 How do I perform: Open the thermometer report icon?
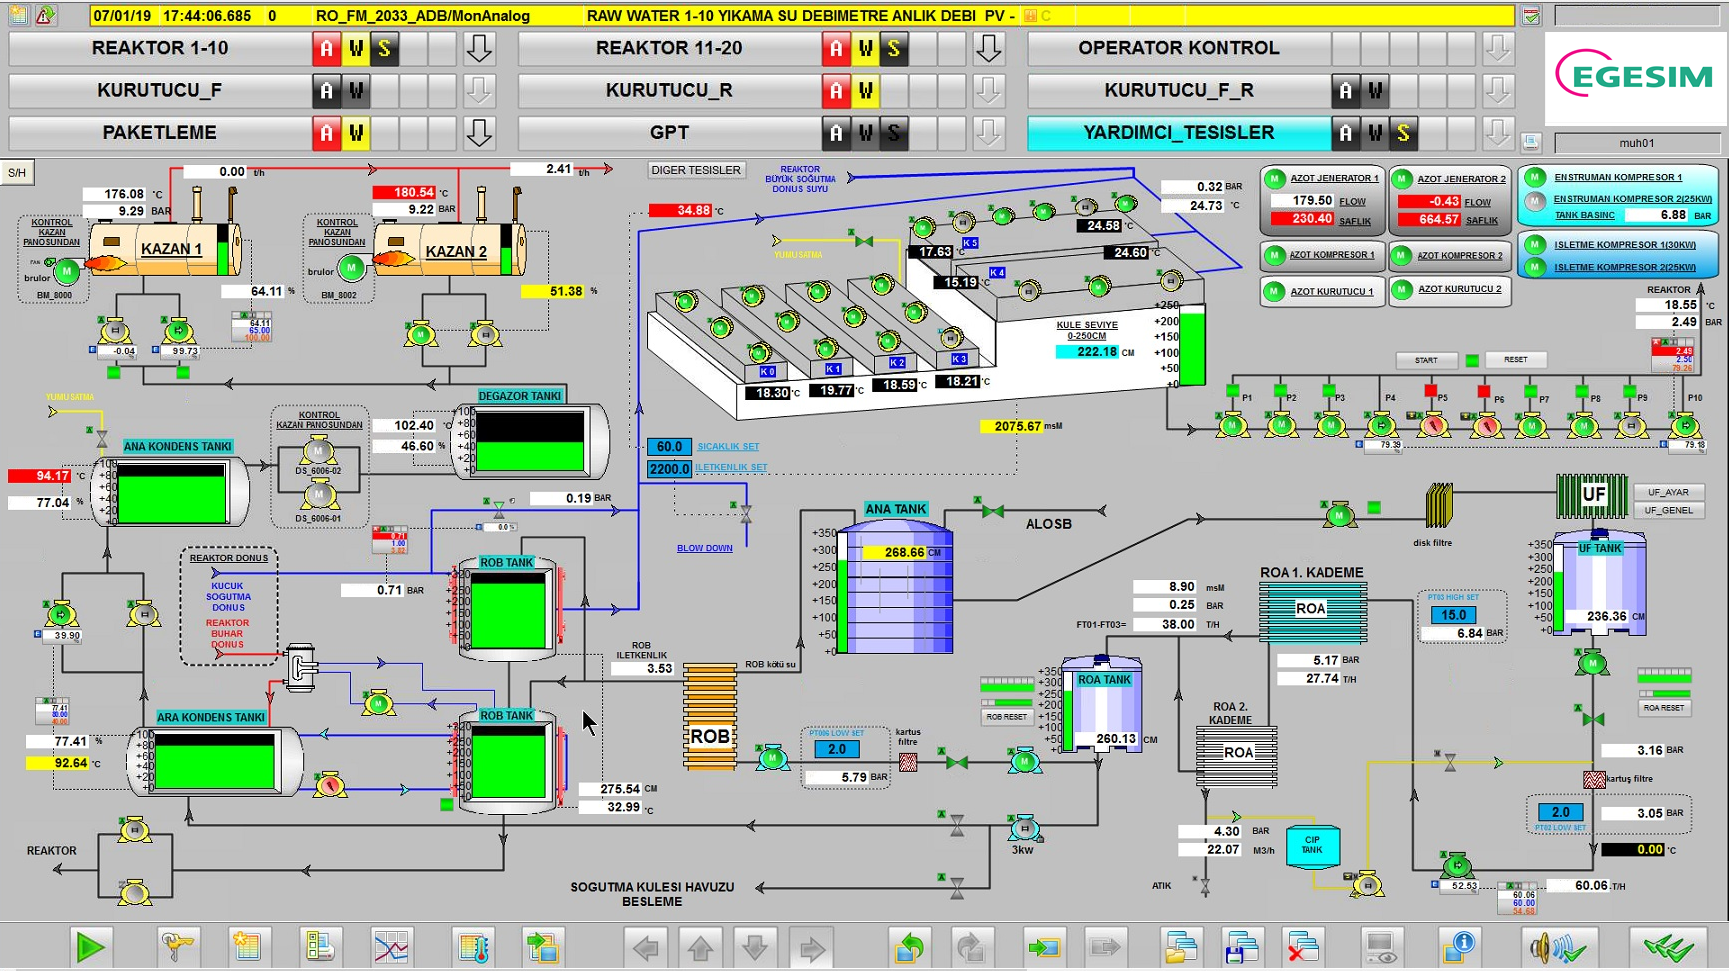472,946
